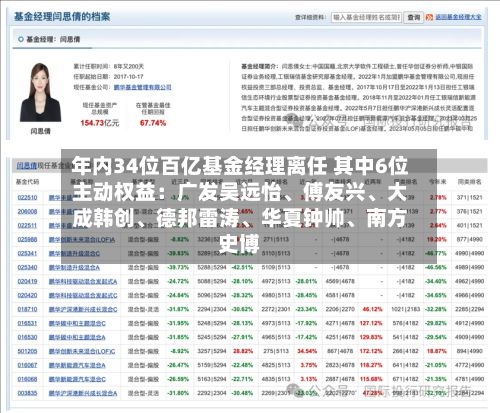Click the 46.12% return value
Screen dimensions: 500x413
tap(372, 310)
